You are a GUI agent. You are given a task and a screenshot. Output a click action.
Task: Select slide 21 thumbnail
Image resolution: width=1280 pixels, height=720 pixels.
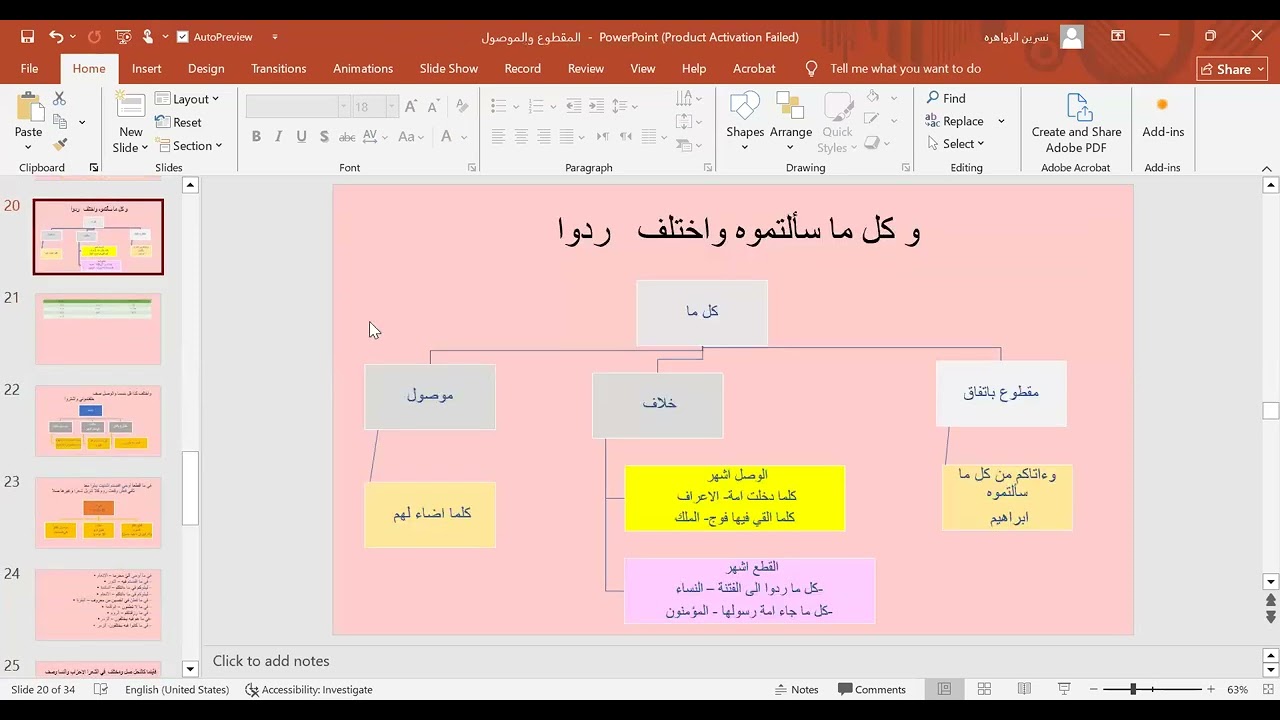click(x=98, y=329)
